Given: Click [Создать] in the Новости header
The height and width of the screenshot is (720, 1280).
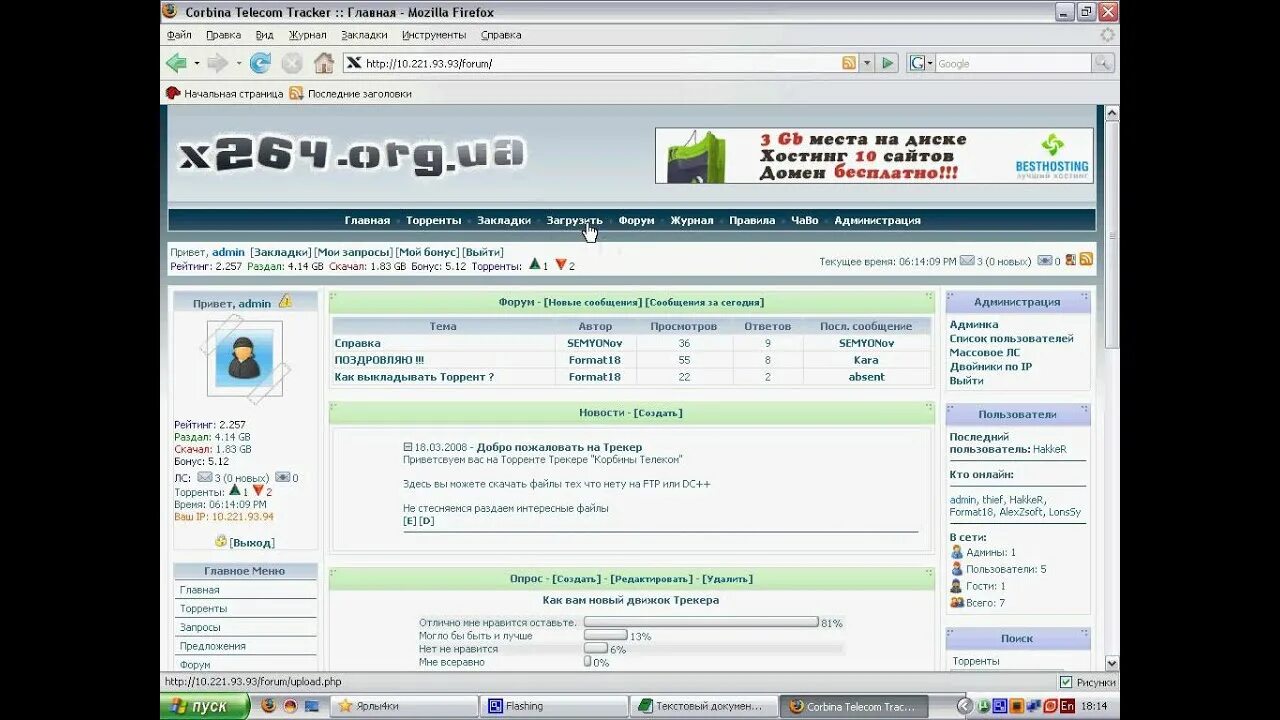Looking at the screenshot, I should [658, 413].
